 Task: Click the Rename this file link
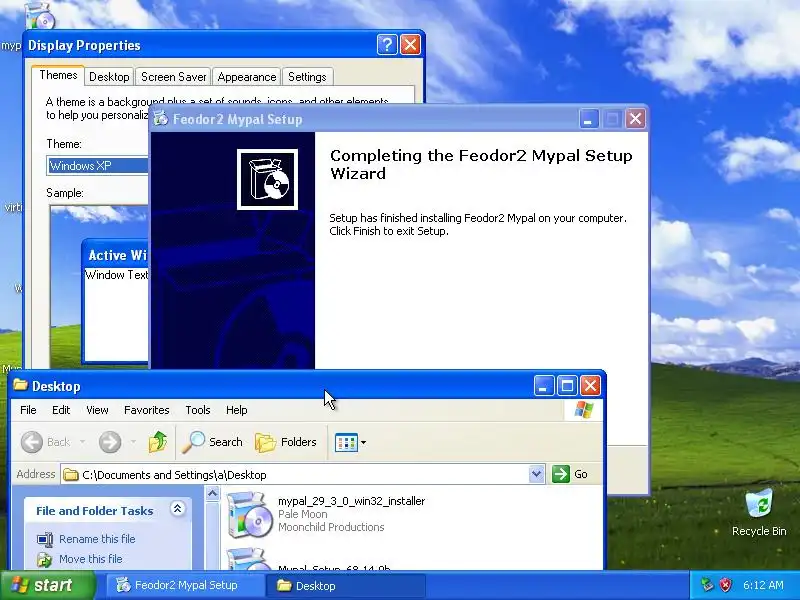coord(97,539)
